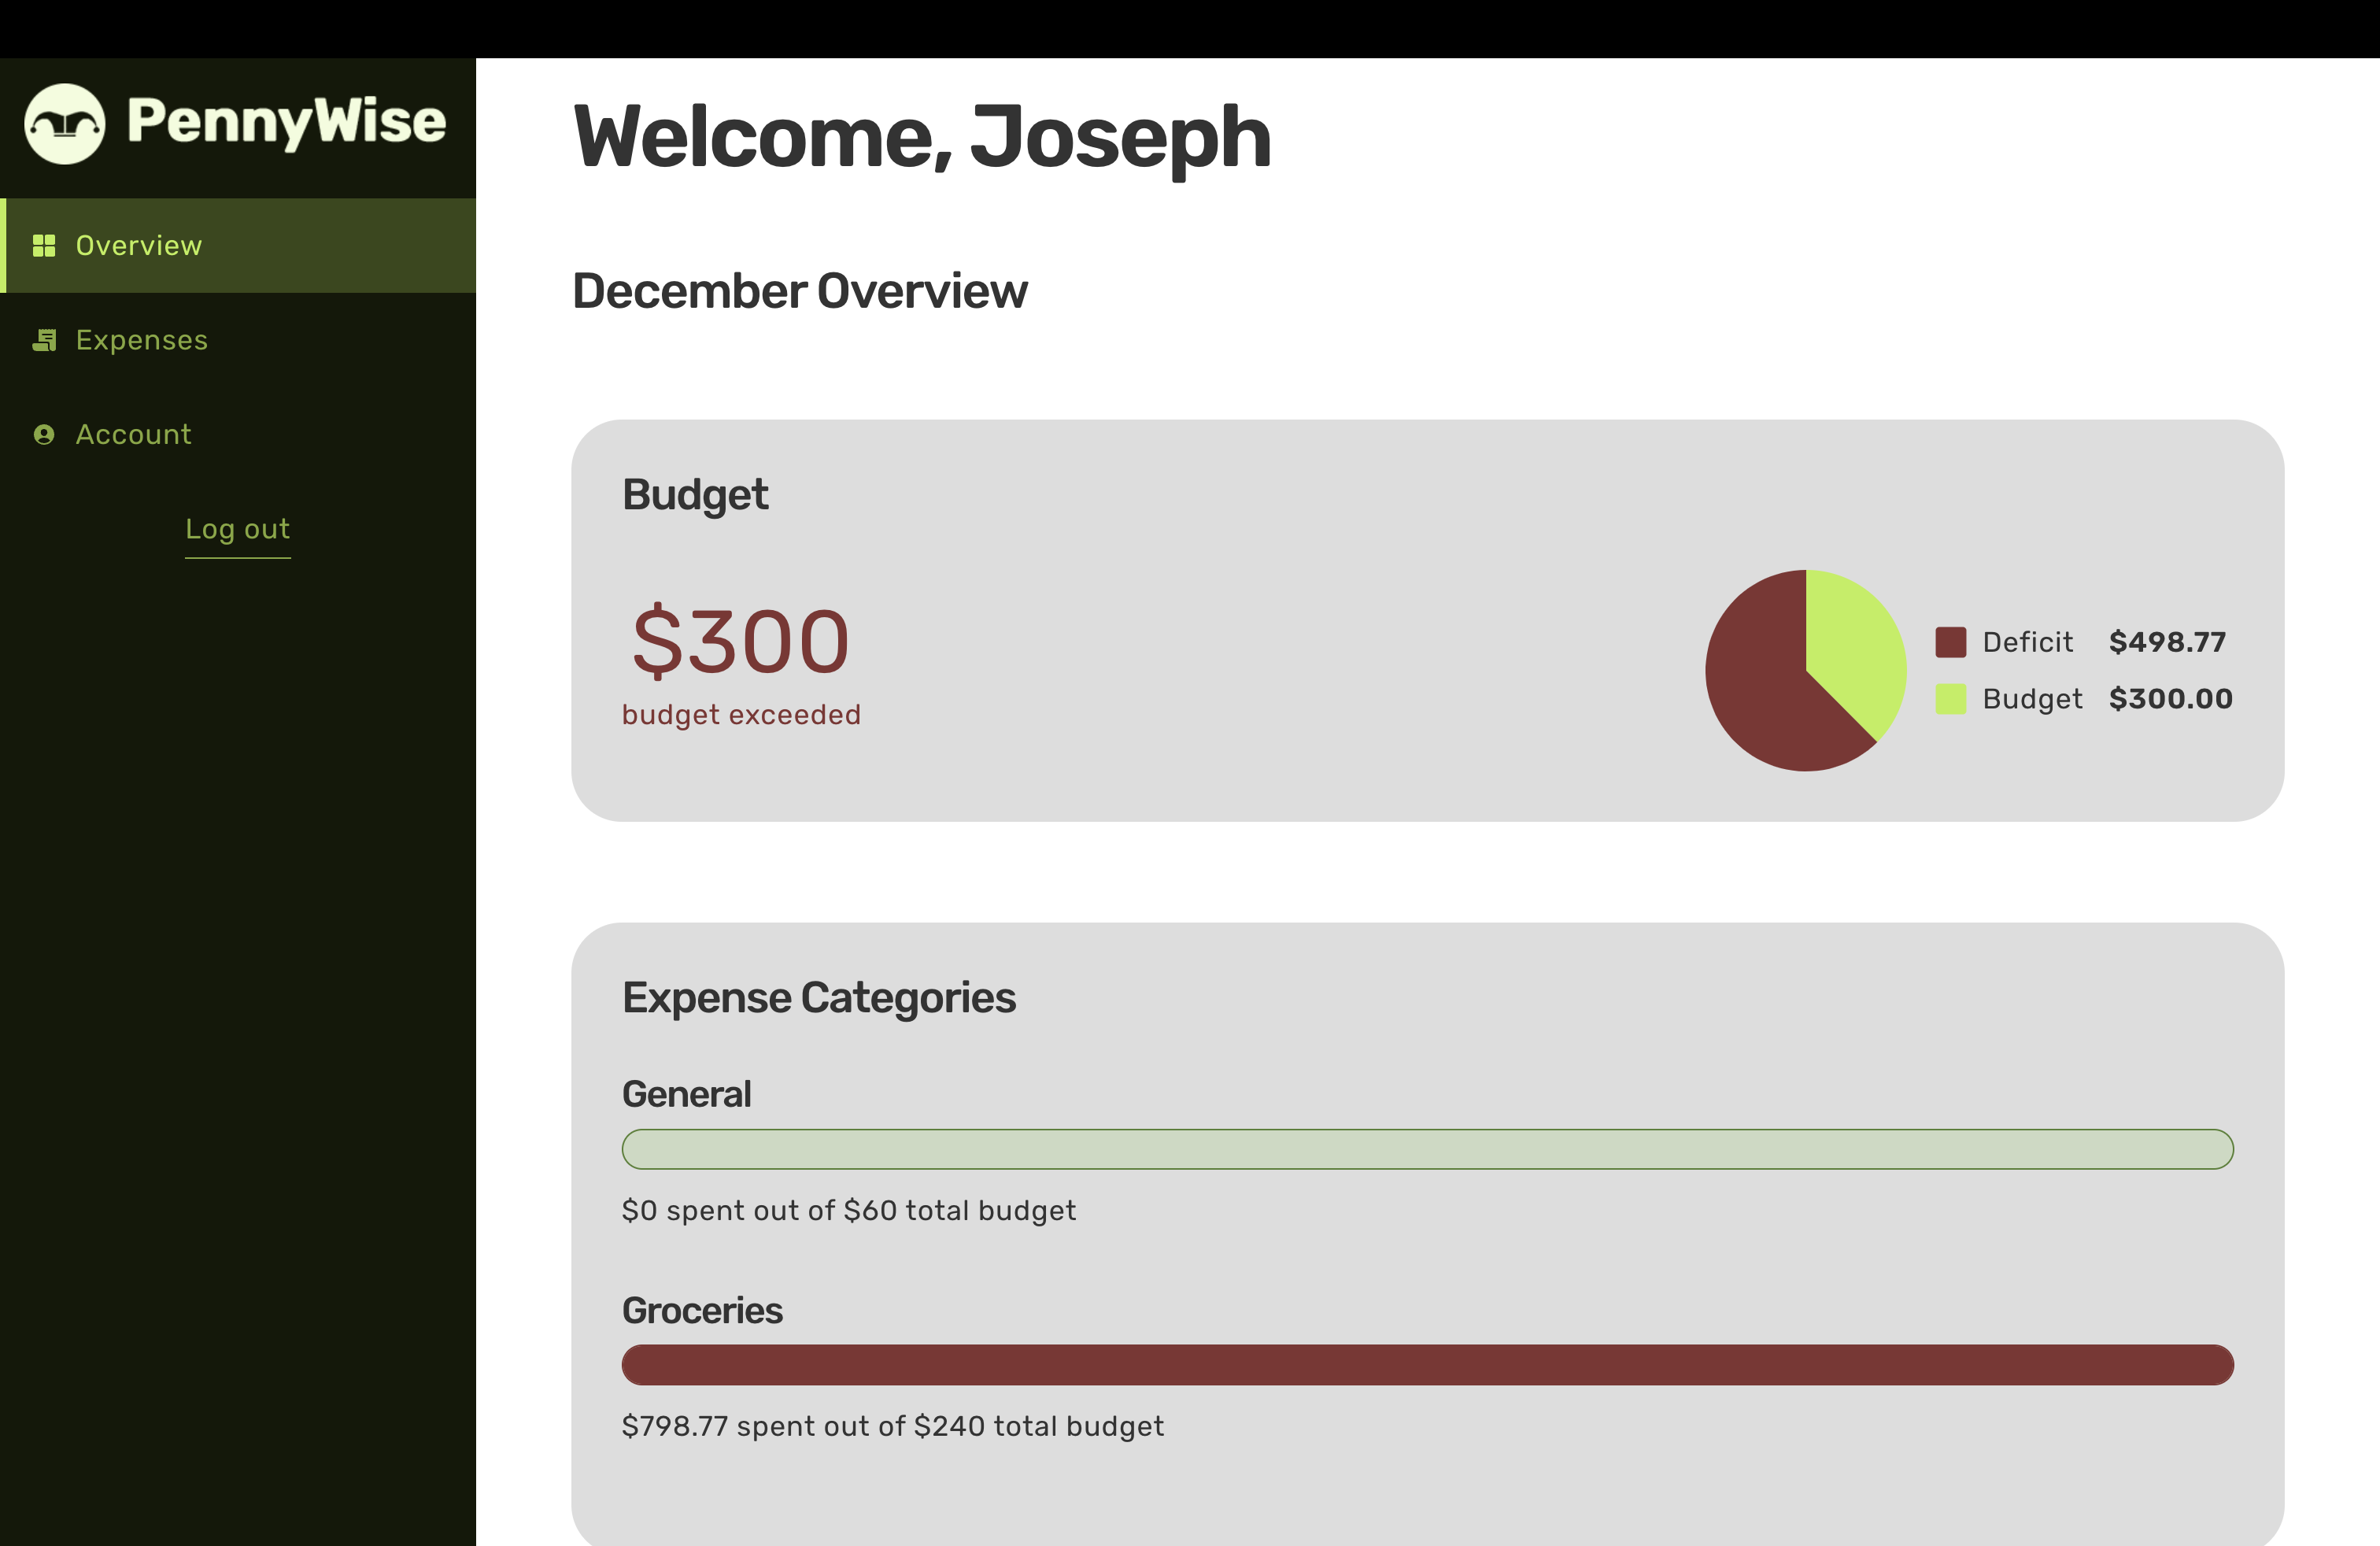Image resolution: width=2380 pixels, height=1546 pixels.
Task: Click the Groceries category progress bar
Action: click(1427, 1365)
